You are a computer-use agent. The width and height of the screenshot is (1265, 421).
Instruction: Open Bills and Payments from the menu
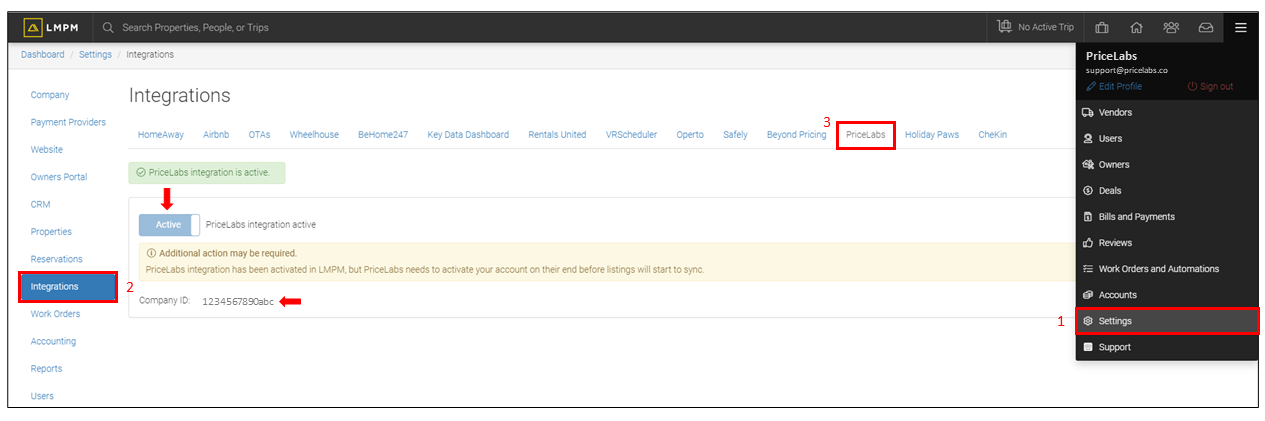tap(1166, 217)
